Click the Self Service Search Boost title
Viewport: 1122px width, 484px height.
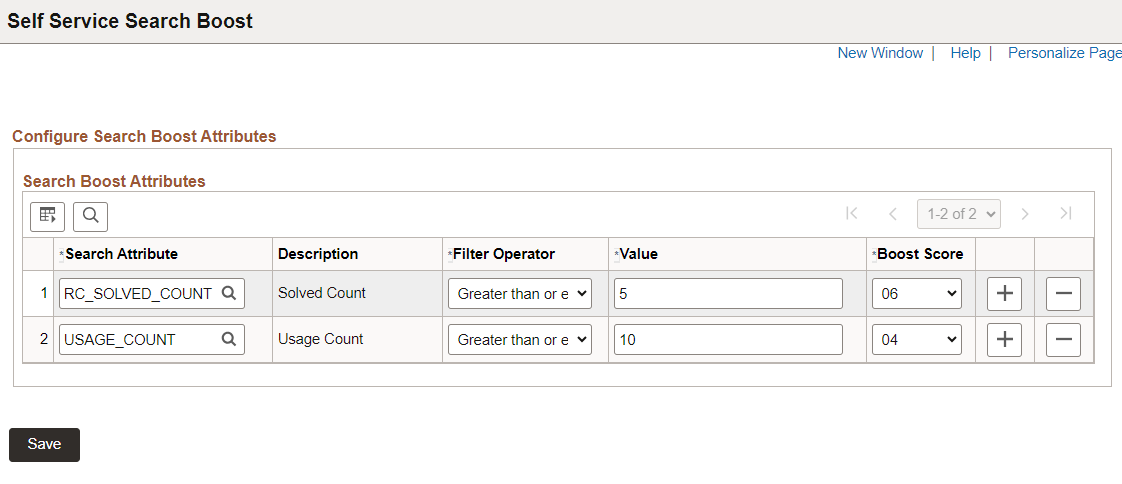tap(130, 21)
